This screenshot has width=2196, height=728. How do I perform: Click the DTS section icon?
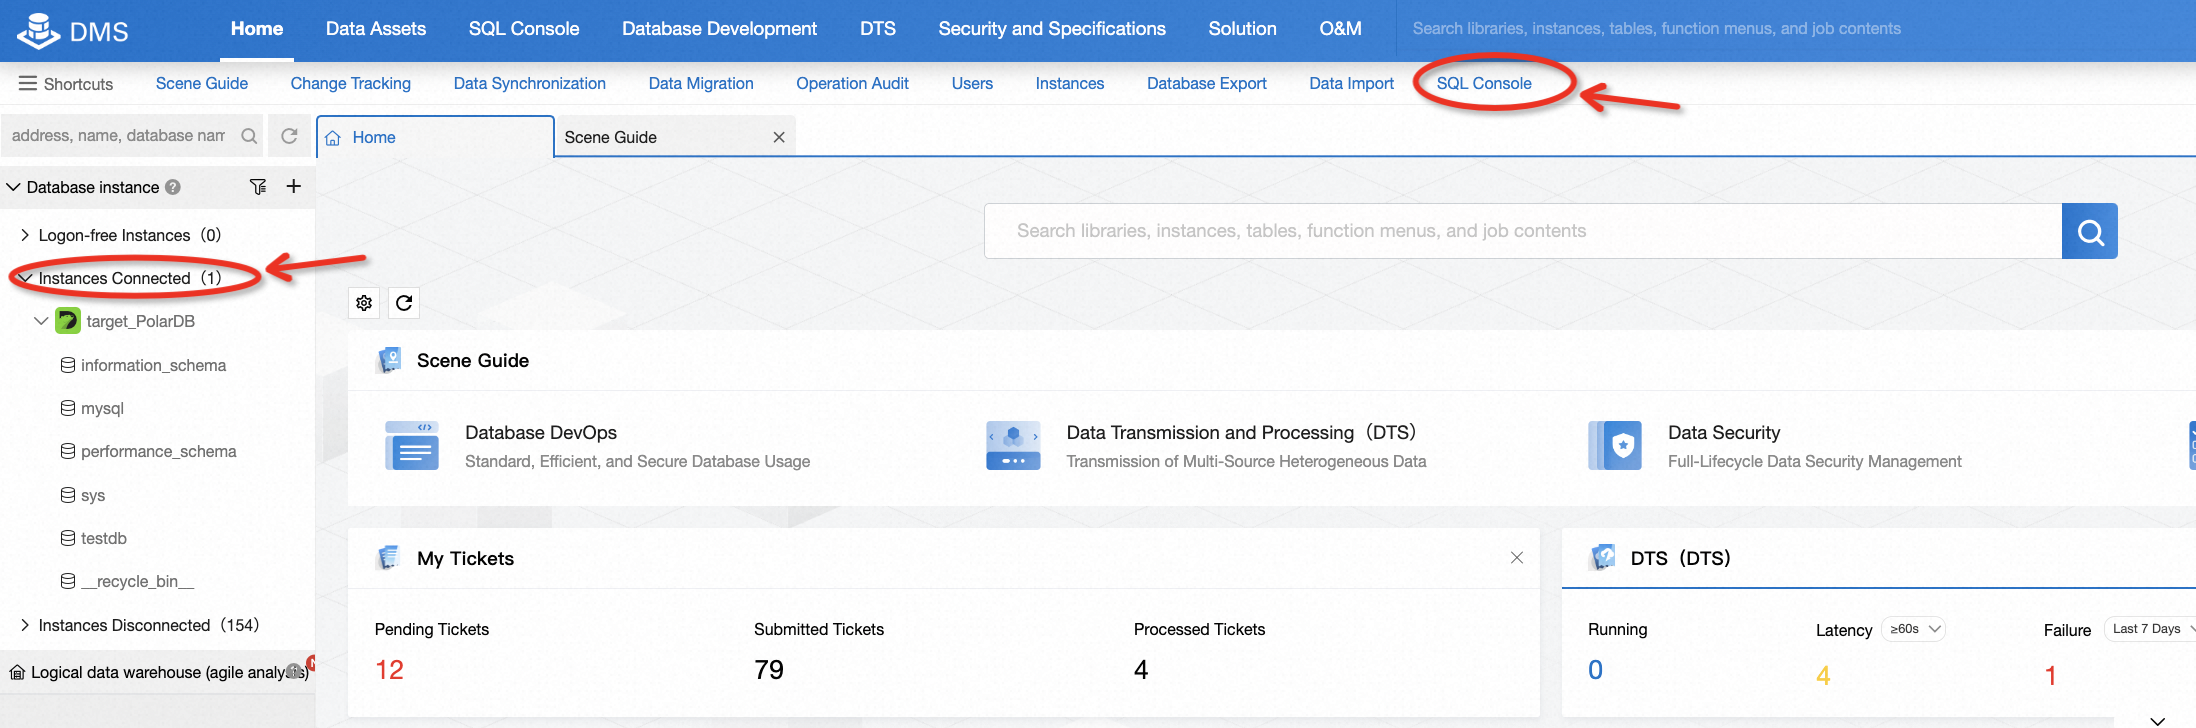[x=1603, y=557]
